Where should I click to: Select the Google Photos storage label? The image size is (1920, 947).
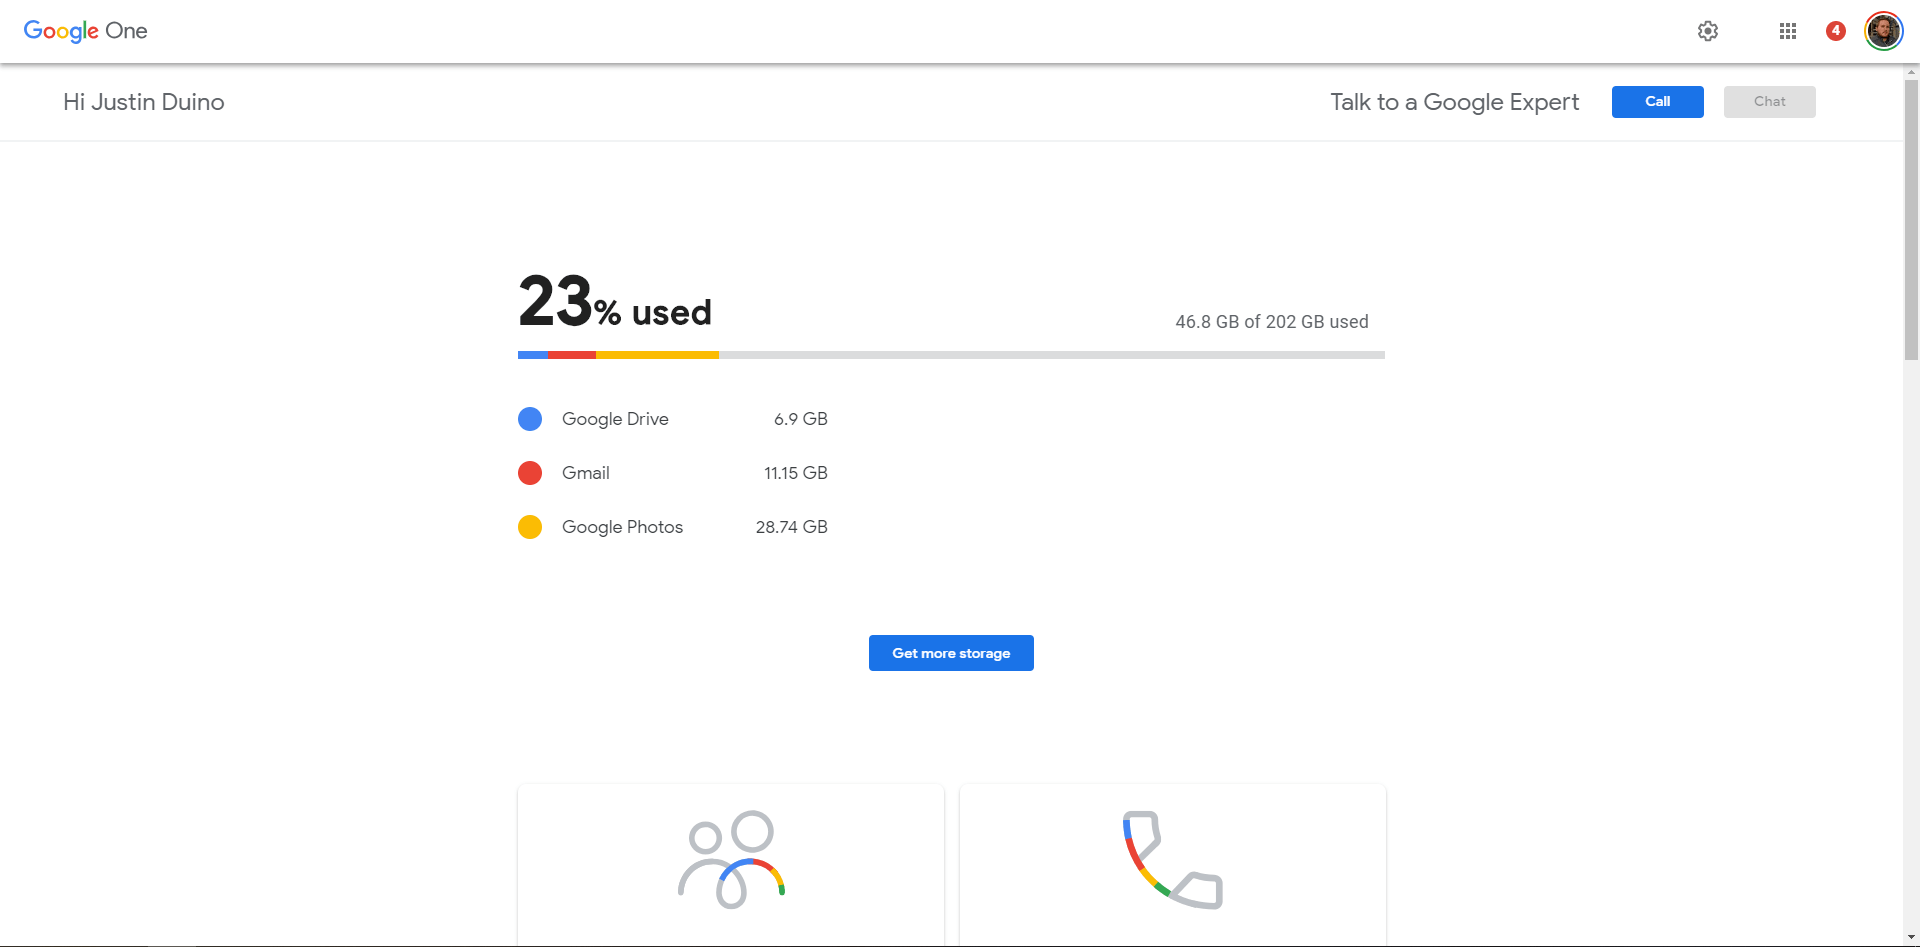point(622,527)
